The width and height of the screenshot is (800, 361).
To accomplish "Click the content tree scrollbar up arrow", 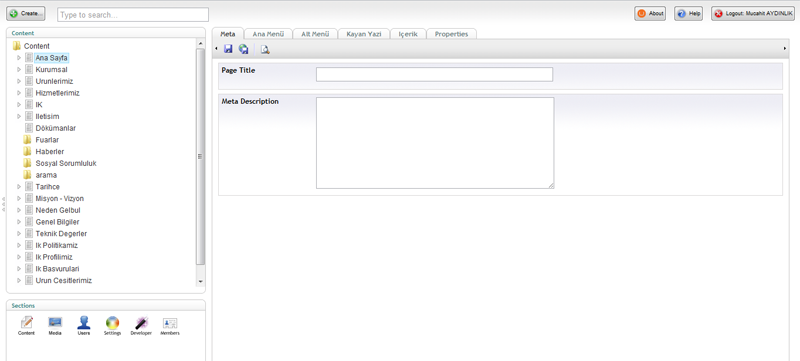I will point(201,44).
